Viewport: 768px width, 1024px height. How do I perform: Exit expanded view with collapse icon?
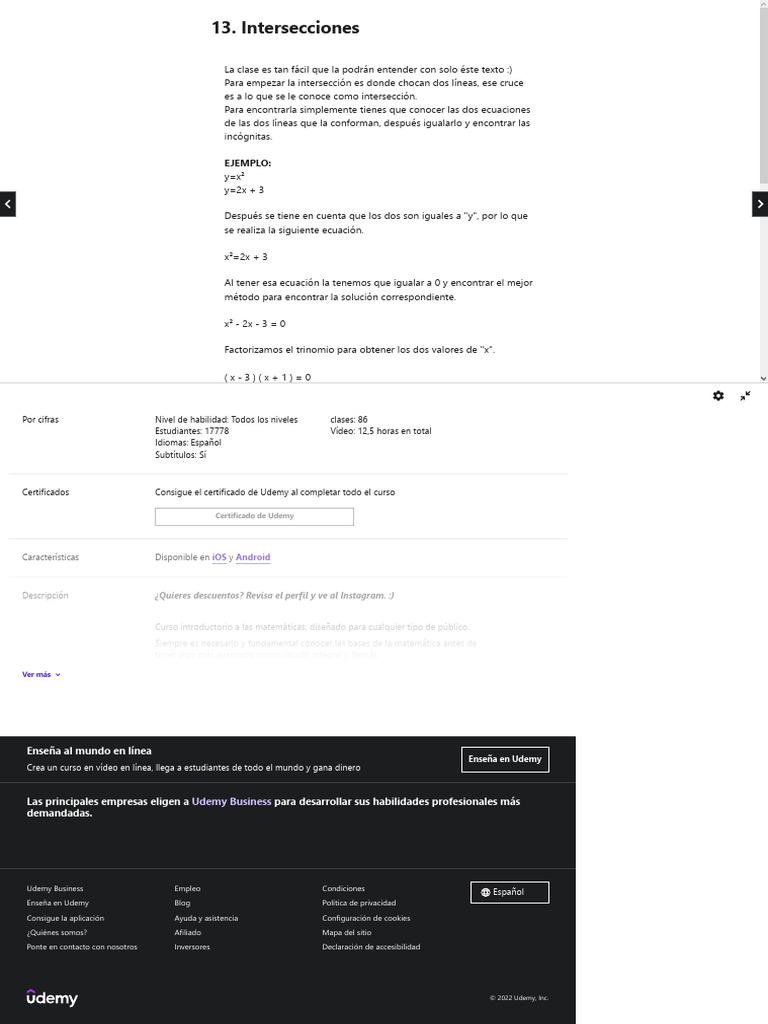pyautogui.click(x=745, y=396)
